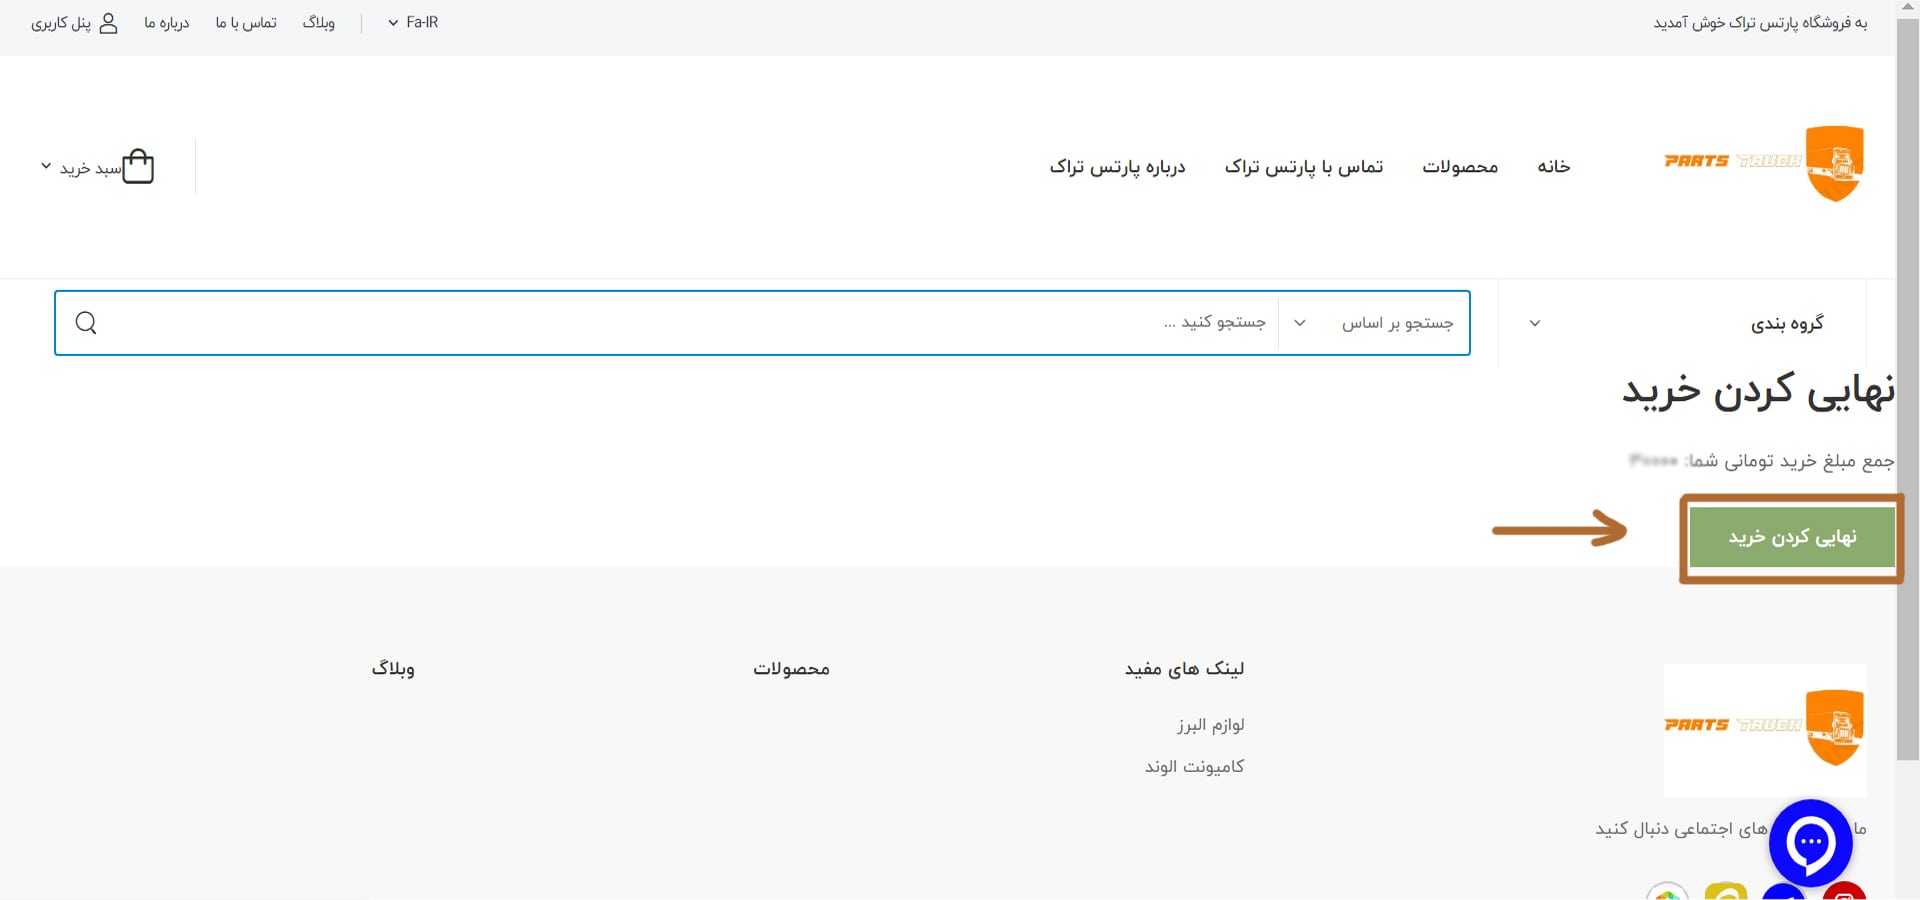The height and width of the screenshot is (900, 1920).
Task: Open the floating blue chat widget
Action: pos(1810,842)
